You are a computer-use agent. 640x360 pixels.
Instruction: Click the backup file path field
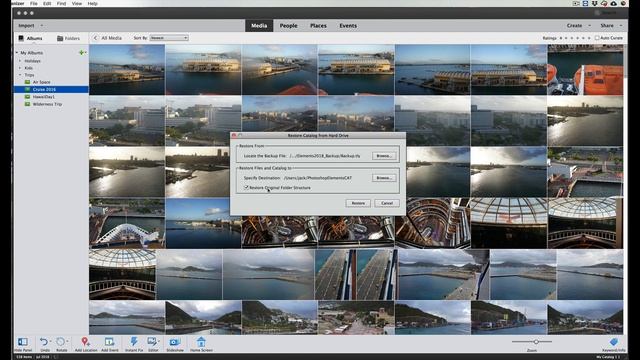pos(325,156)
